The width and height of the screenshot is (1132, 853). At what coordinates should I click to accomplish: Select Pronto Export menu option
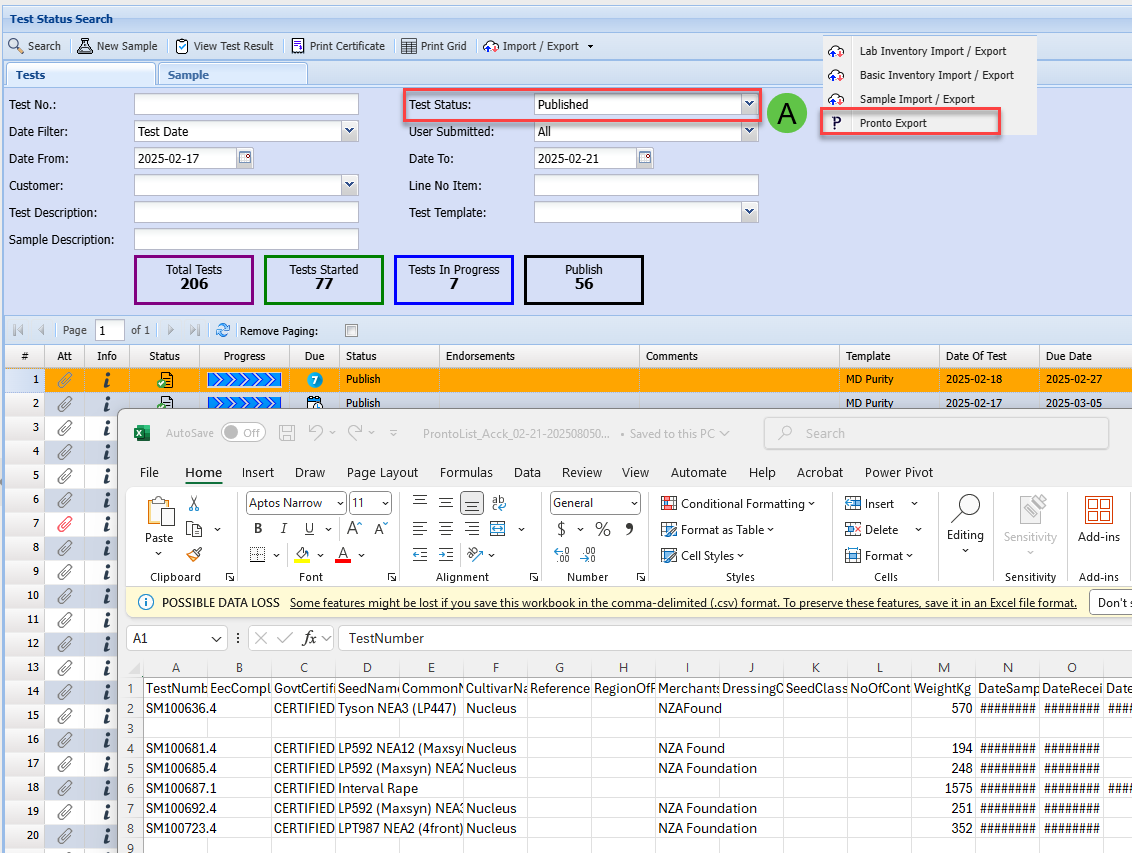click(x=892, y=123)
